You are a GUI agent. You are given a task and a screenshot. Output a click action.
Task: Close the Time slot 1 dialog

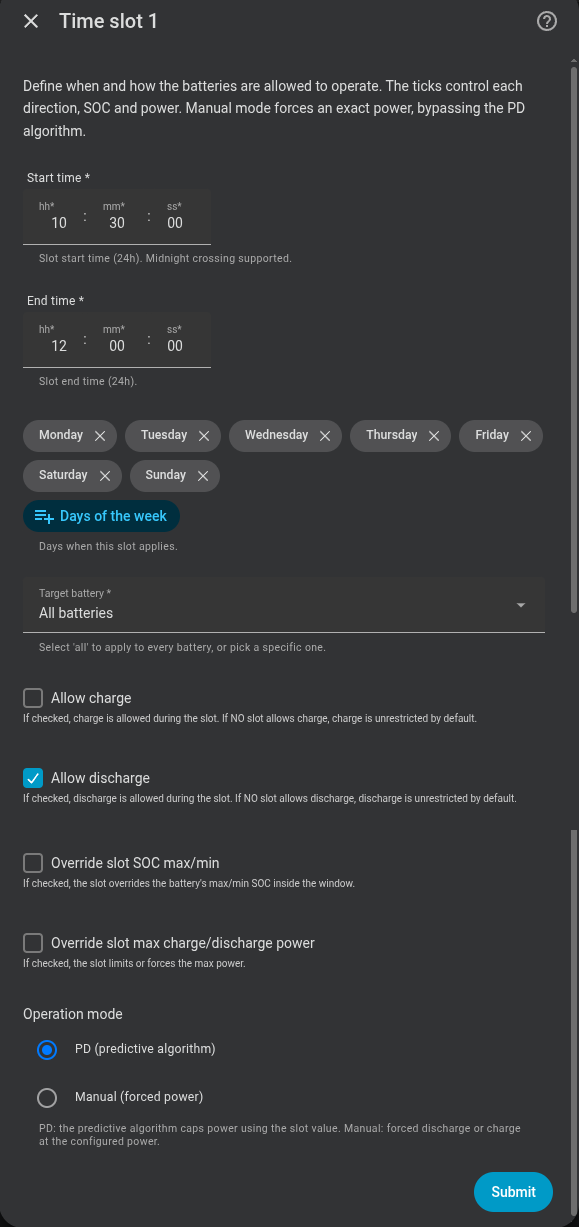[x=31, y=21]
